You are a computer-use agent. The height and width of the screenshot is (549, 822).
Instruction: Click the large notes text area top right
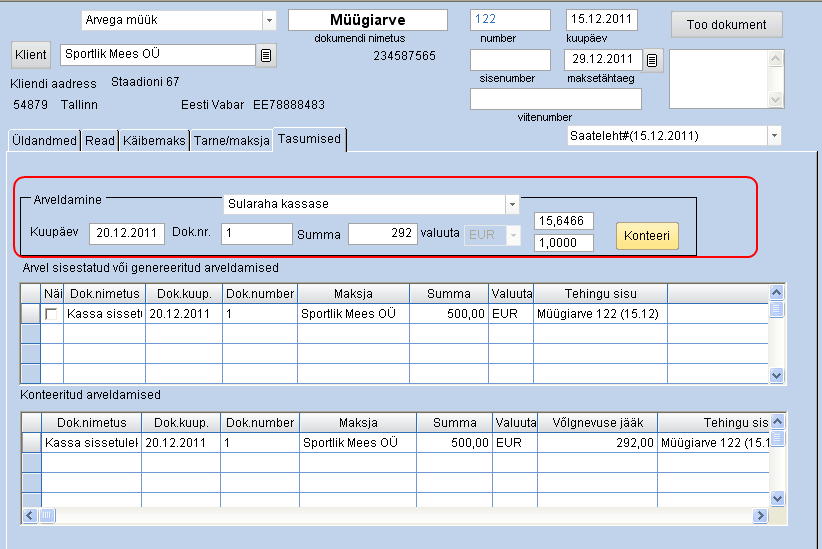[719, 79]
